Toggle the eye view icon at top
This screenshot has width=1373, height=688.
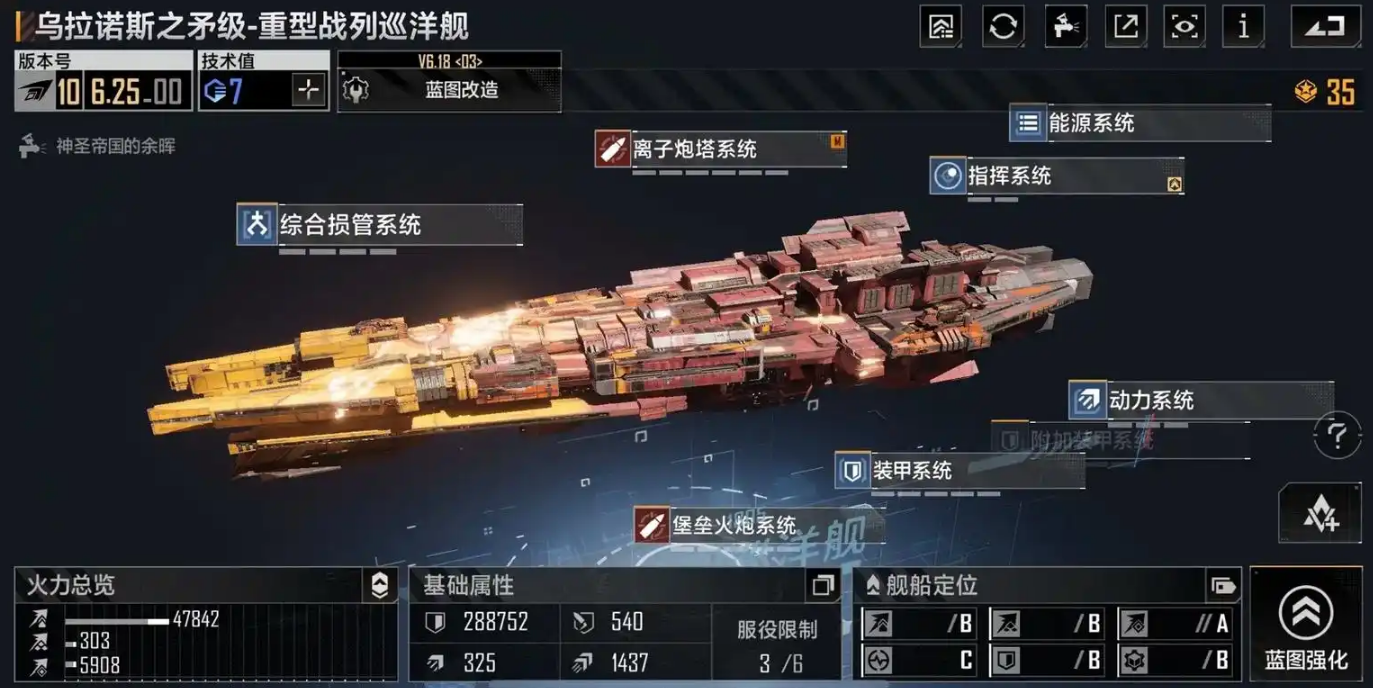pos(1184,27)
